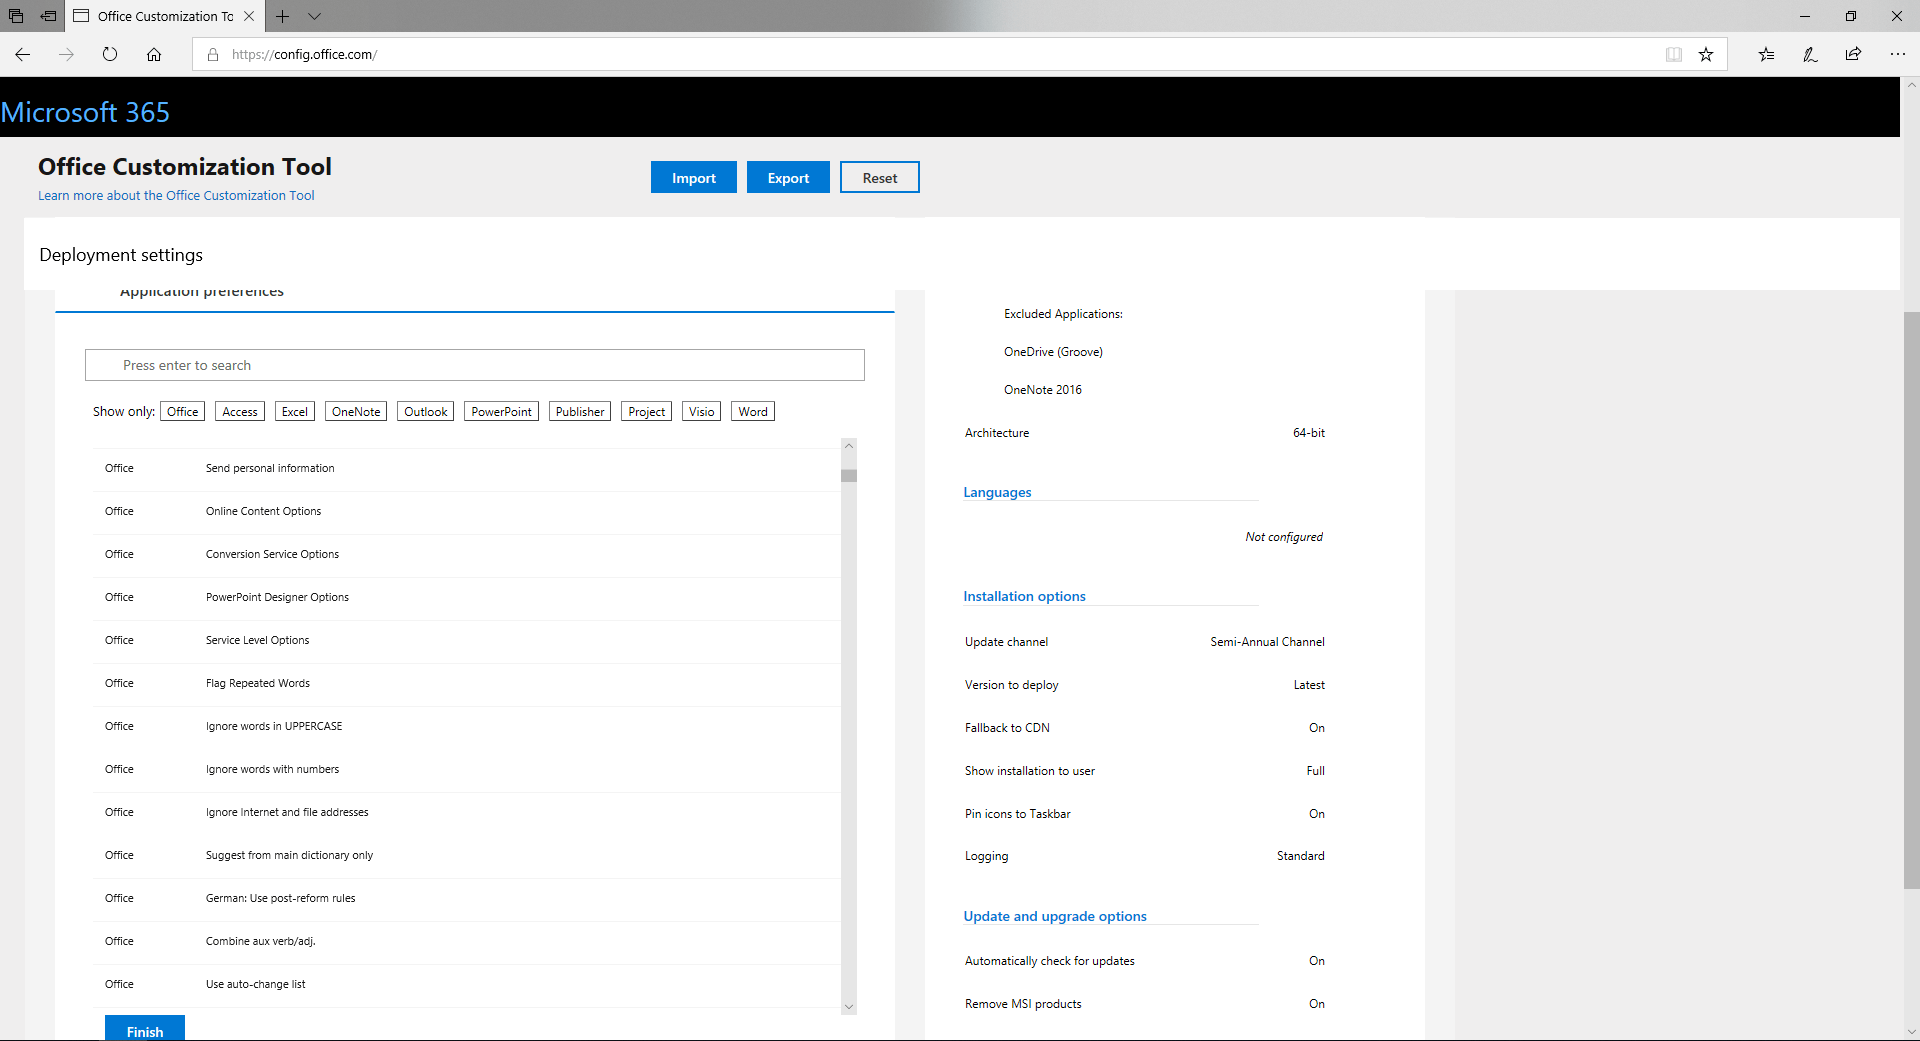Open a new browser tab

[x=283, y=16]
